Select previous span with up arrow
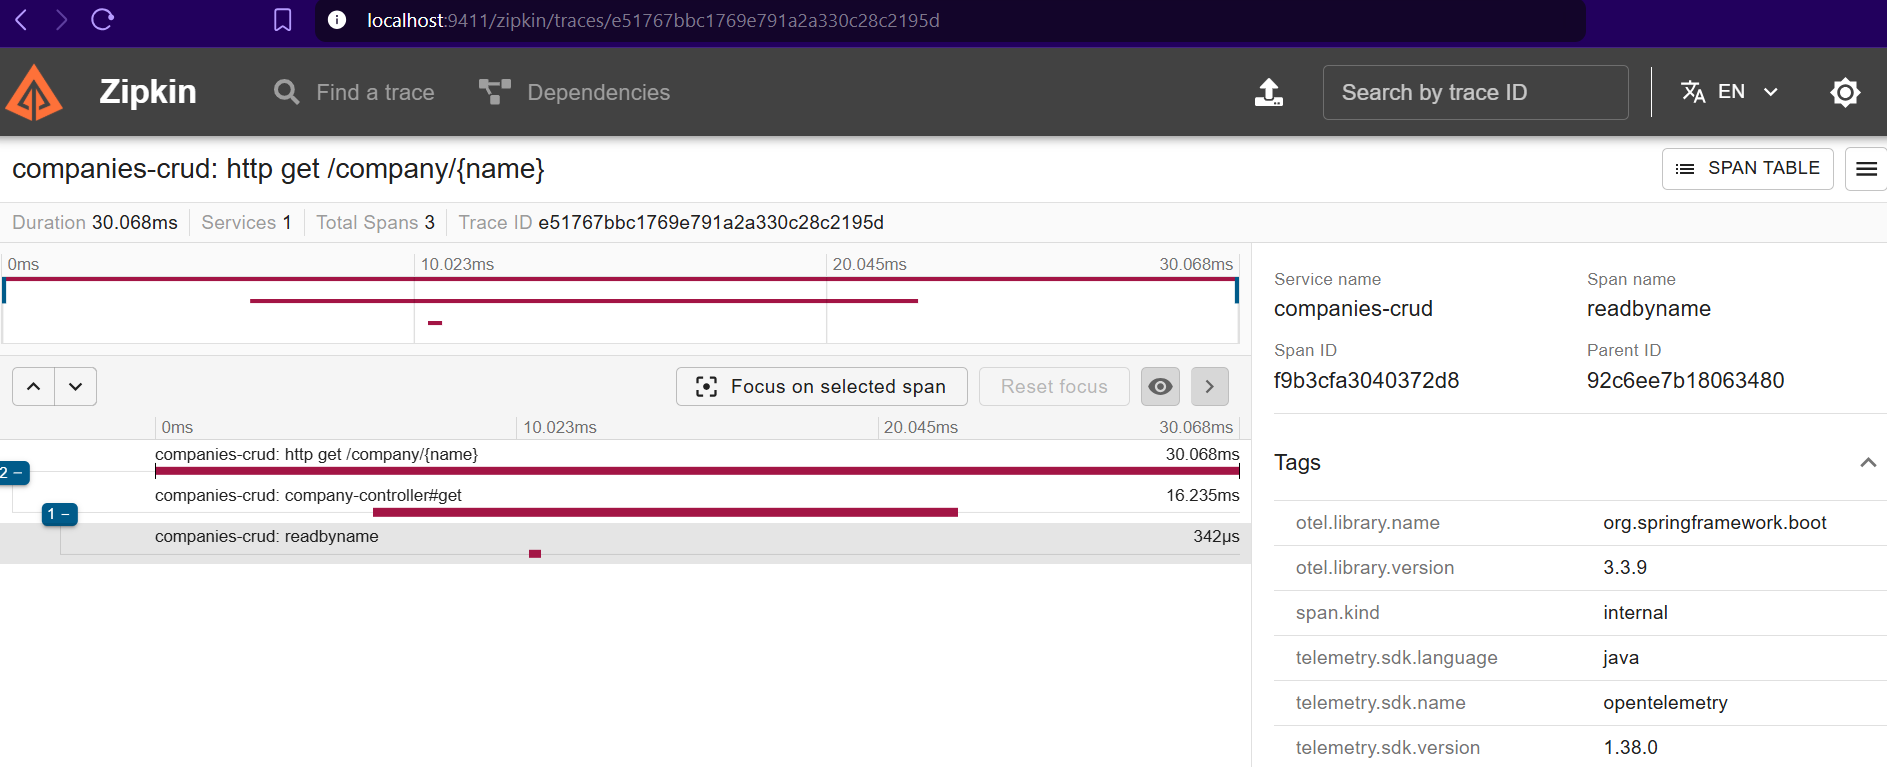1887x767 pixels. click(34, 386)
